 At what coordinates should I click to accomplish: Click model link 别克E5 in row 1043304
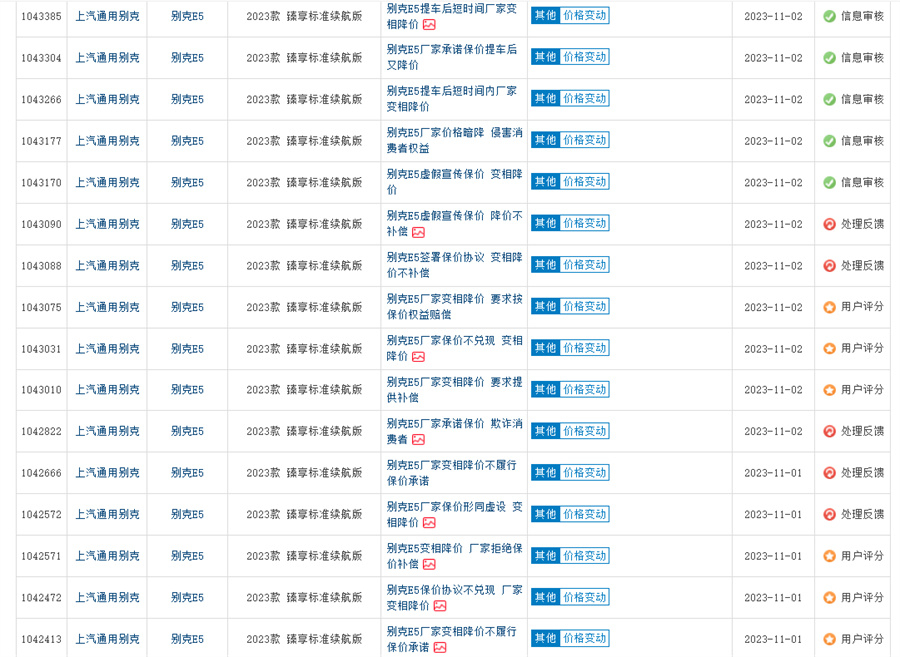pyautogui.click(x=187, y=58)
